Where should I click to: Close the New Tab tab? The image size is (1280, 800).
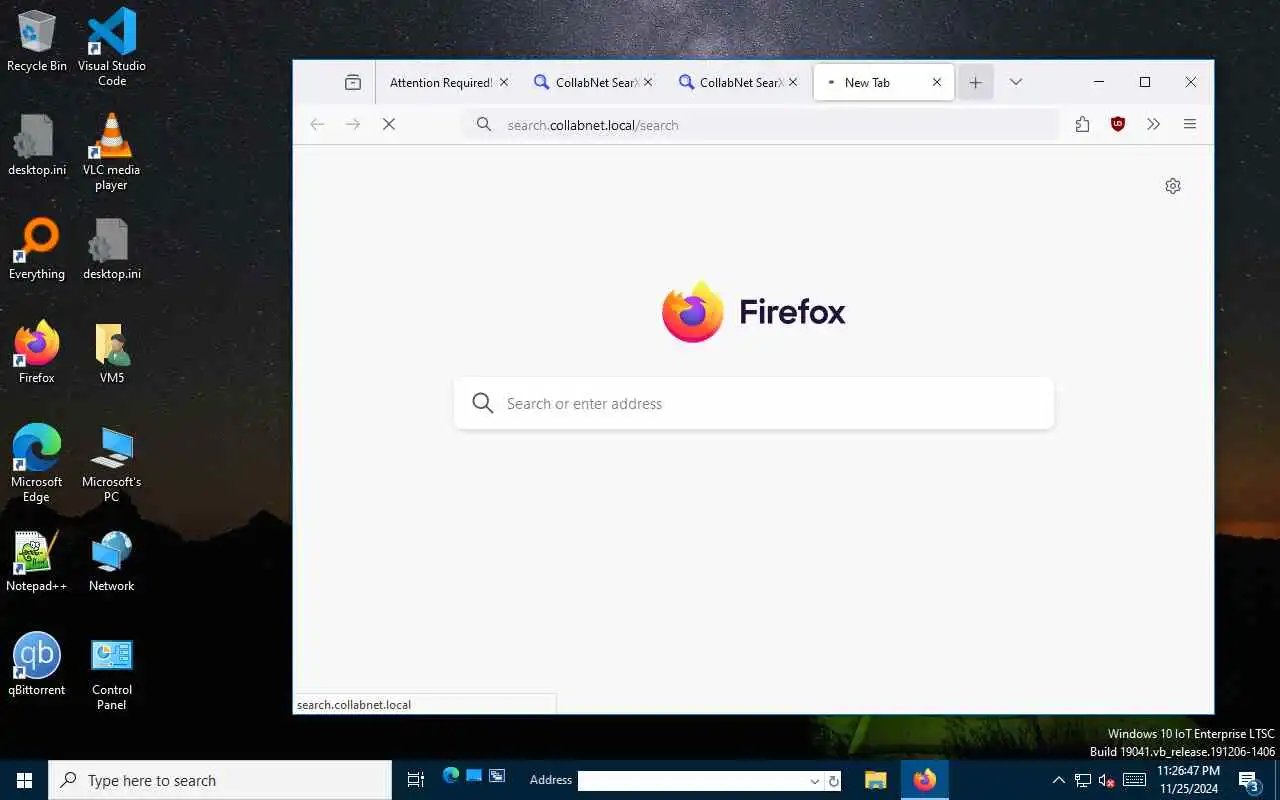pyautogui.click(x=937, y=82)
